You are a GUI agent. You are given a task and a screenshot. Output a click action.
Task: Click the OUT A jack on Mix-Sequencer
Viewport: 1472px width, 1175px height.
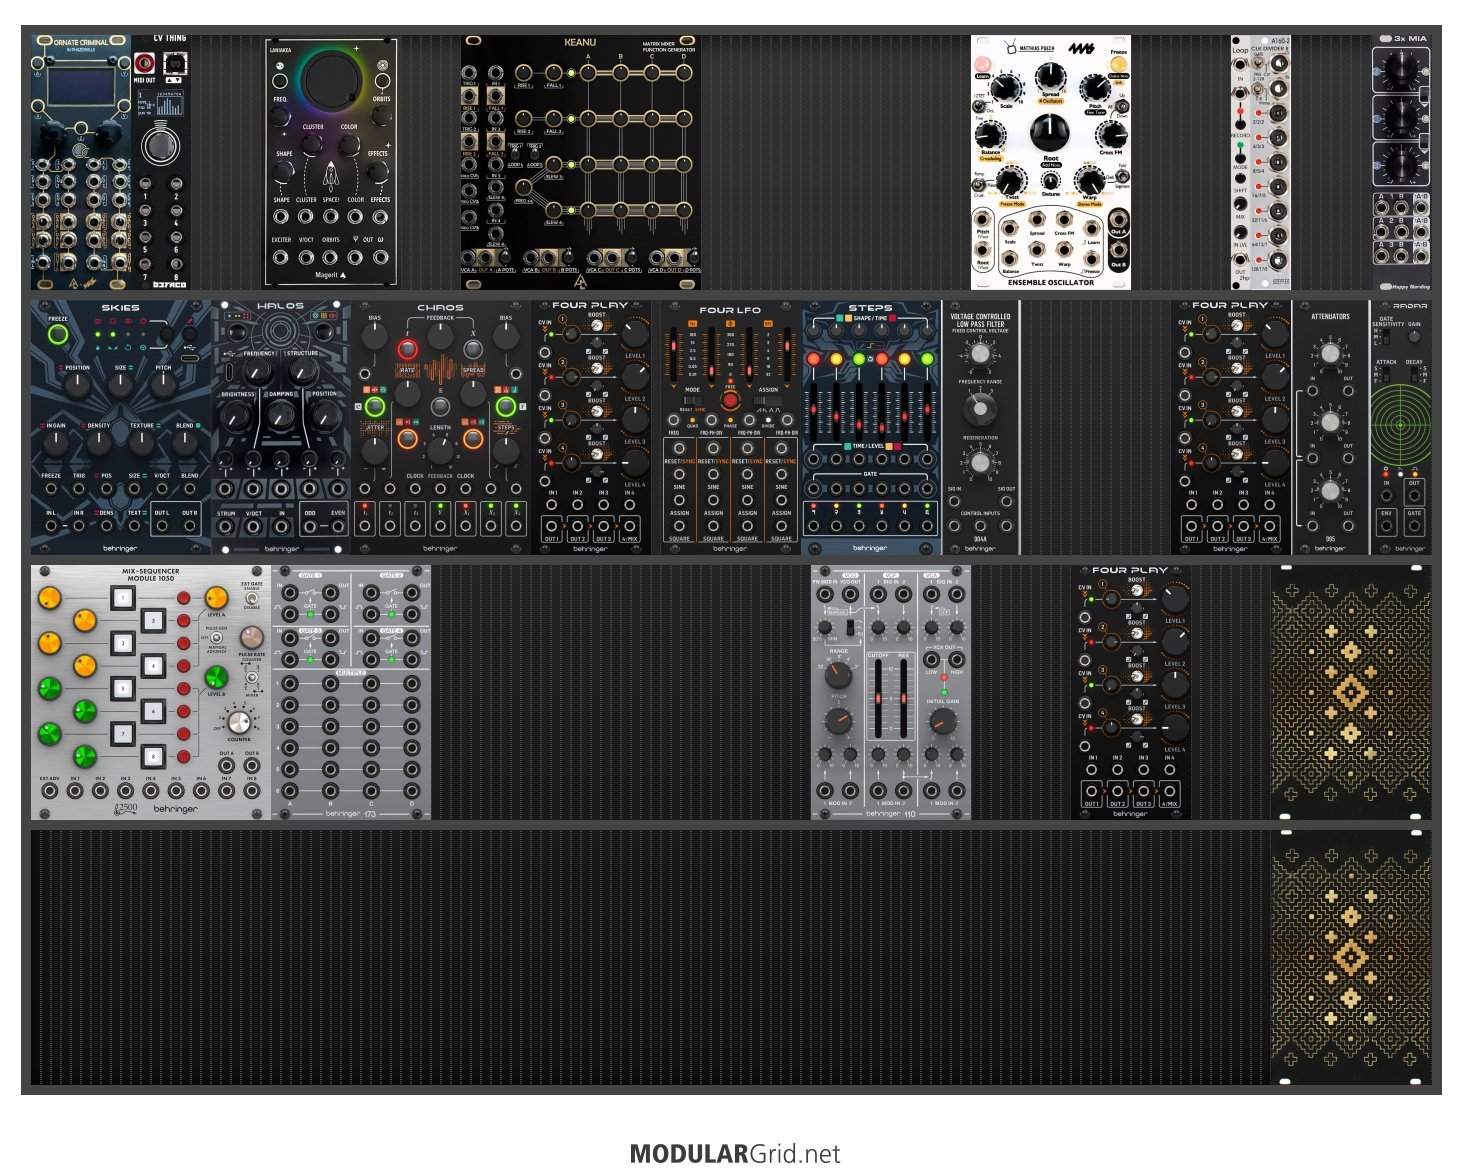[x=227, y=766]
